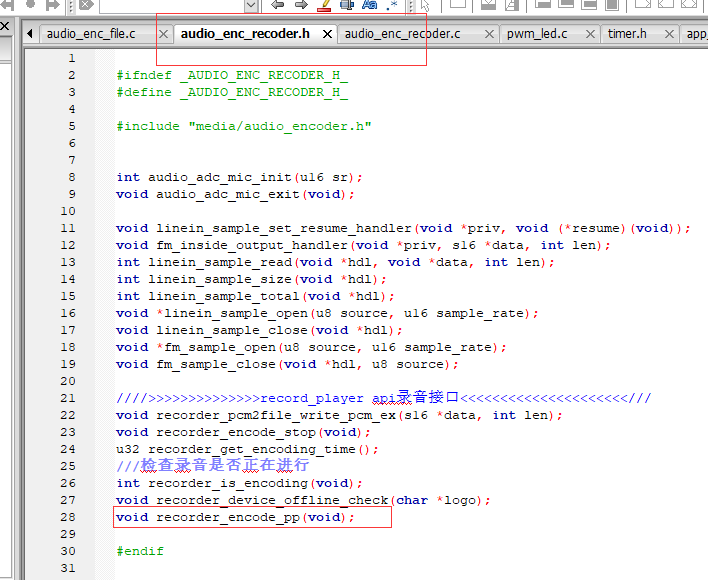
Task: Close the audio_enc_recoder.h tab
Action: pos(327,34)
